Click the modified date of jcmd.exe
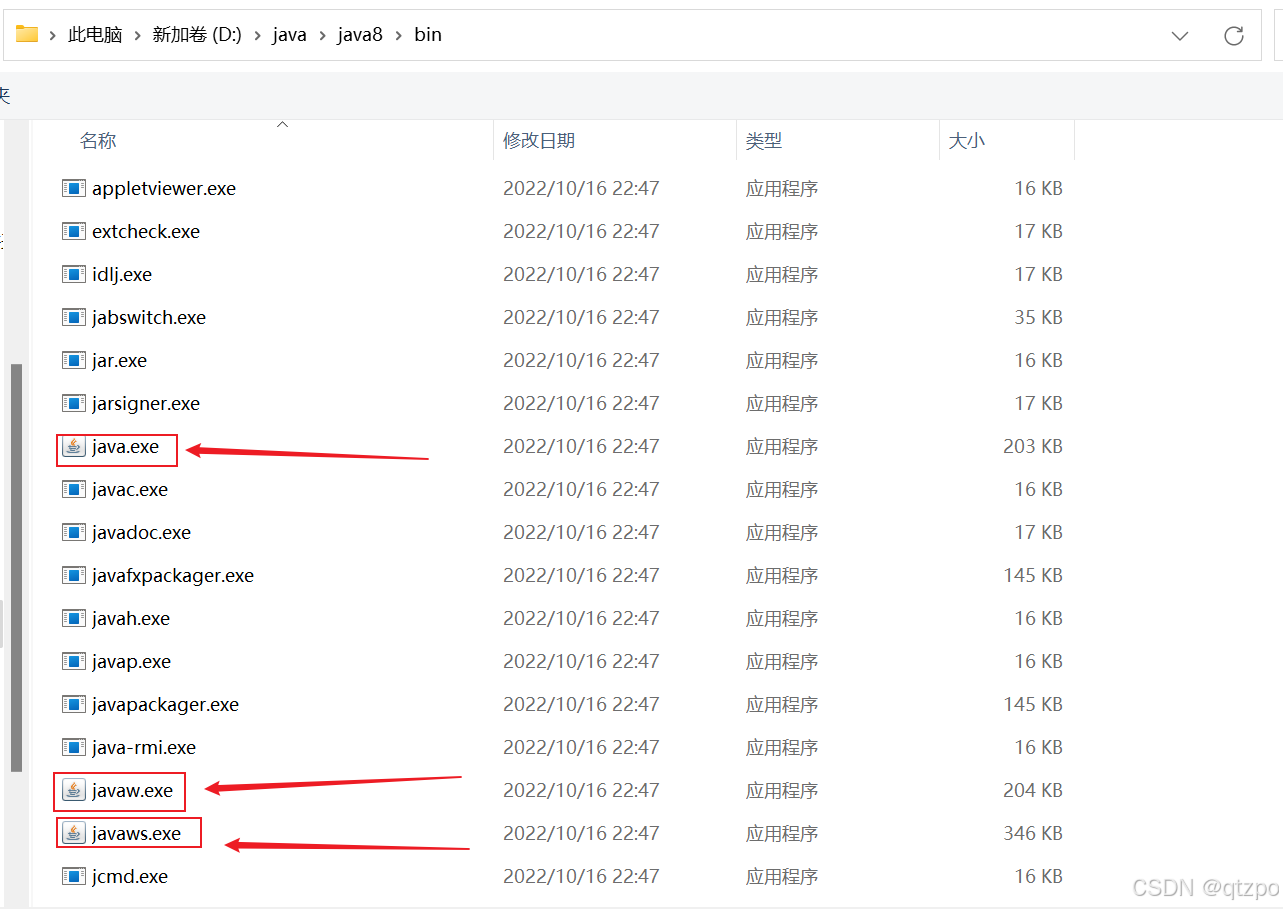Image resolution: width=1283 pixels, height=909 pixels. point(581,876)
